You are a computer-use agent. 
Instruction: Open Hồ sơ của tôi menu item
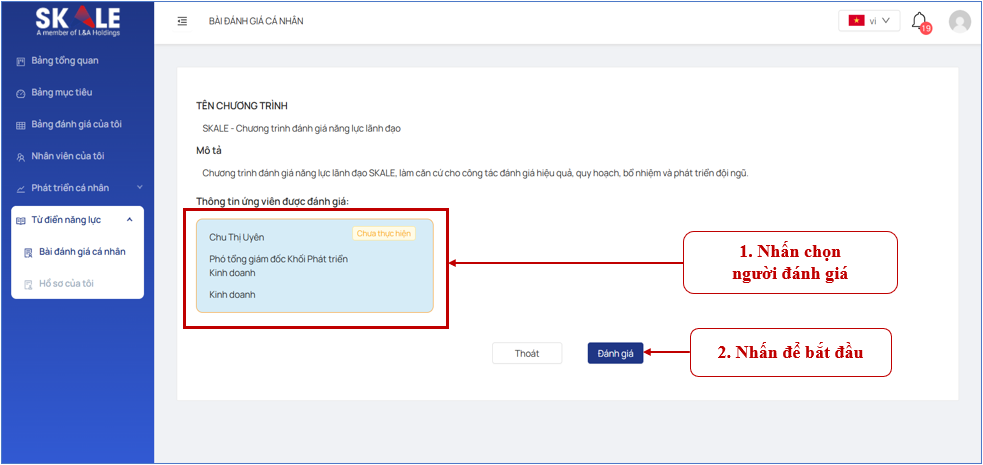(x=68, y=284)
